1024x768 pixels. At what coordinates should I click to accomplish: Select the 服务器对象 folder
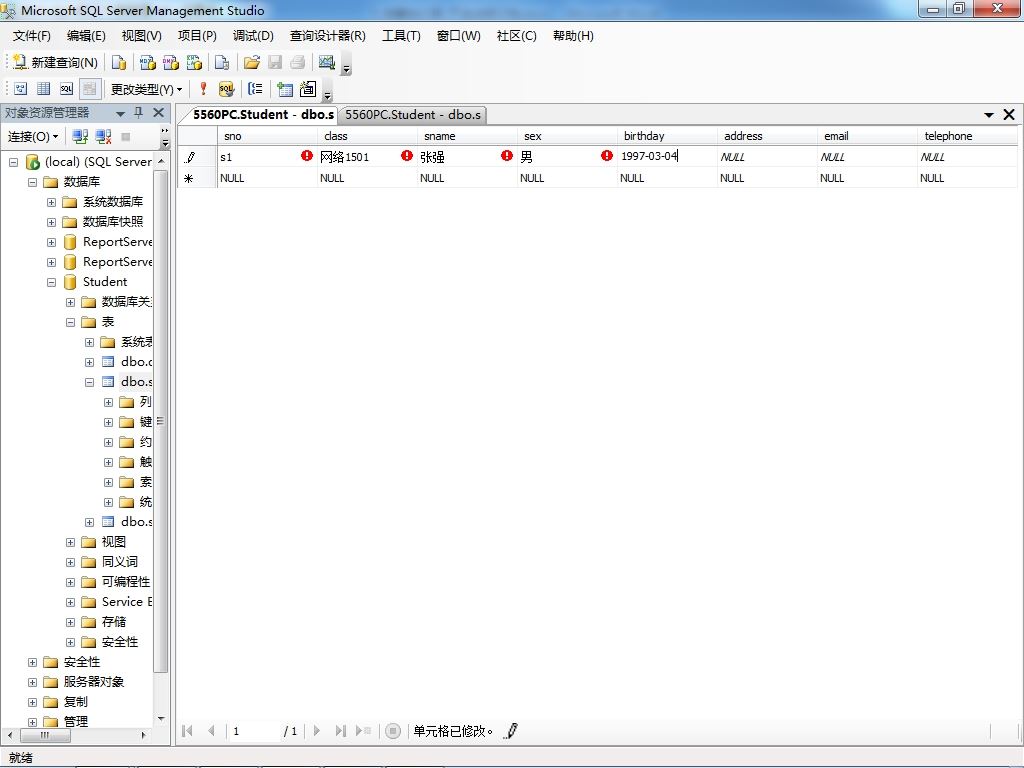click(93, 682)
